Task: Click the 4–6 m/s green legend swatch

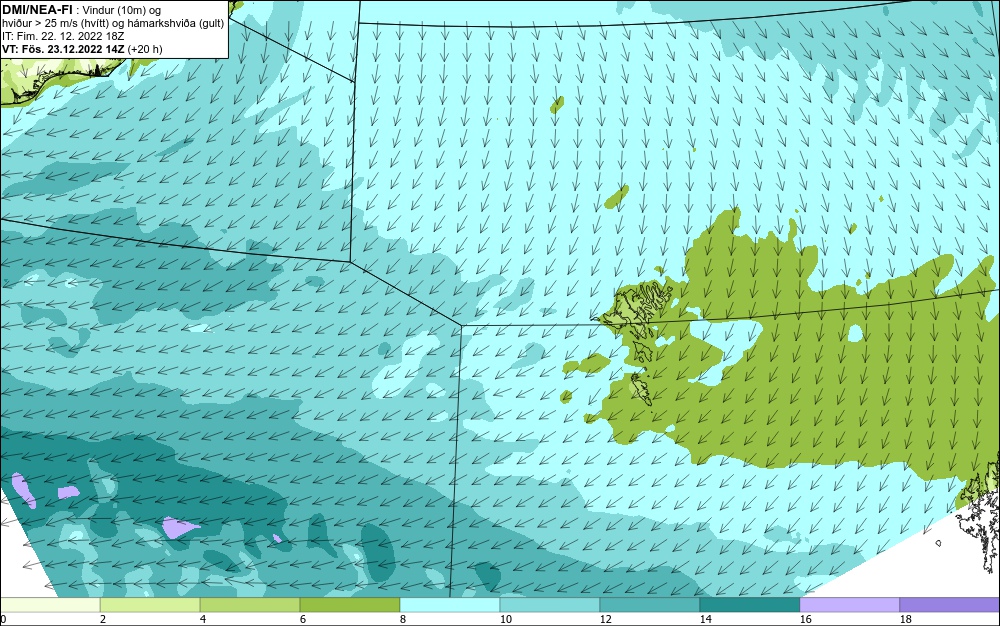Action: coord(250,604)
